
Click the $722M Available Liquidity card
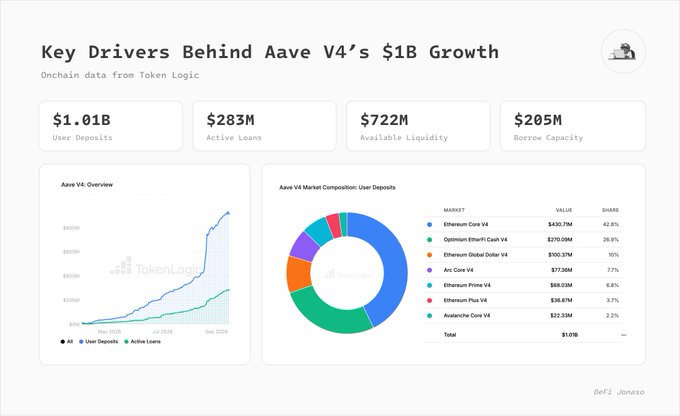(418, 126)
